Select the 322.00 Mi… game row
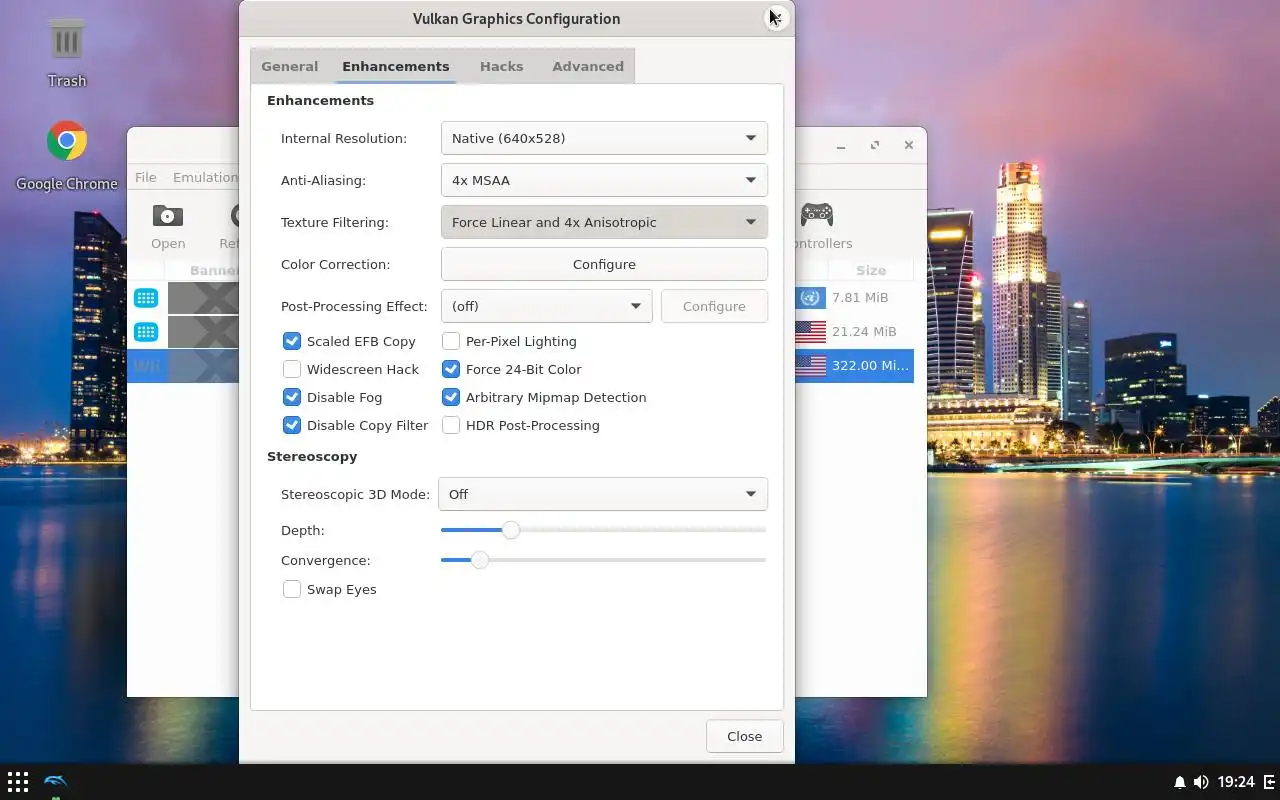The image size is (1280, 800). (x=854, y=365)
